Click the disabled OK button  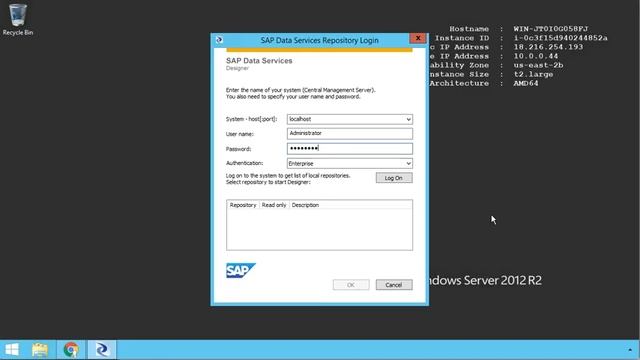(x=351, y=285)
